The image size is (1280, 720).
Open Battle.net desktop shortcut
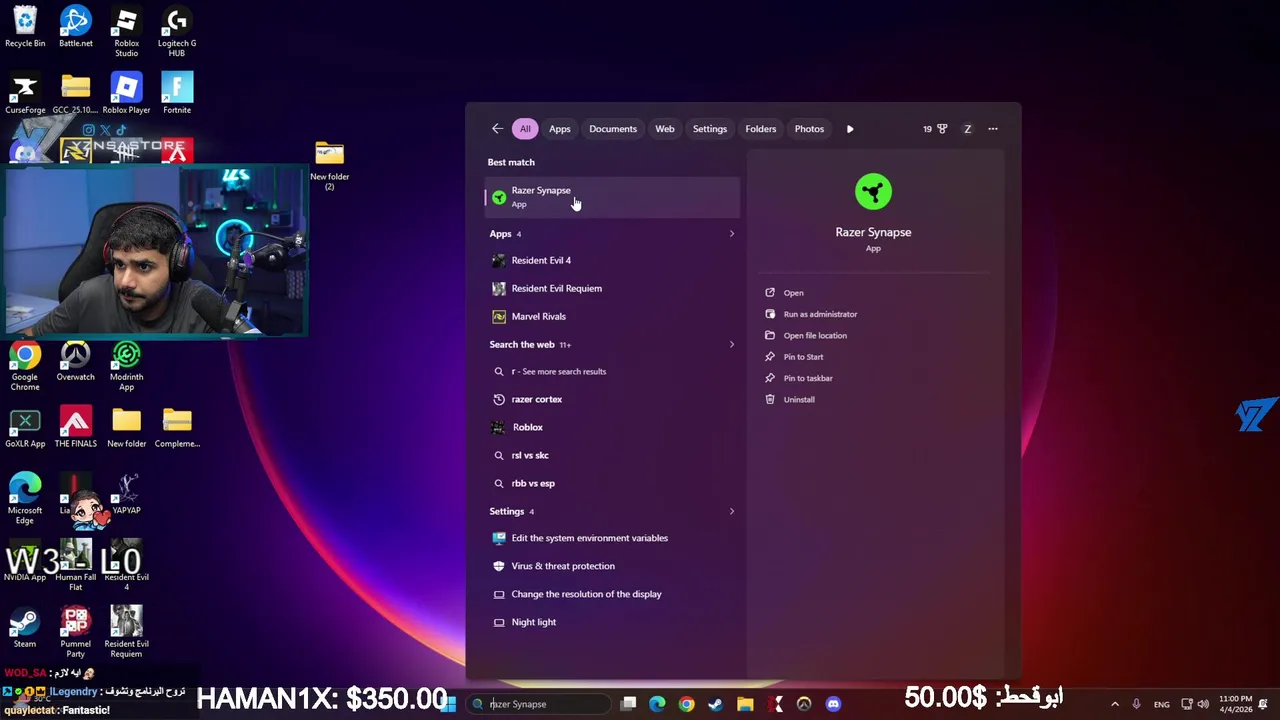tap(76, 27)
